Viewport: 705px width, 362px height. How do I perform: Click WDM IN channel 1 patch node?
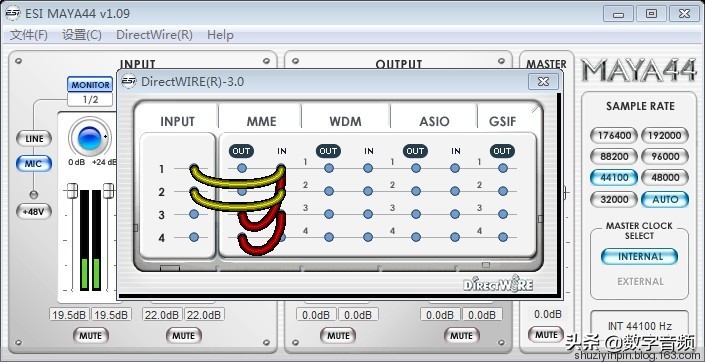point(368,168)
